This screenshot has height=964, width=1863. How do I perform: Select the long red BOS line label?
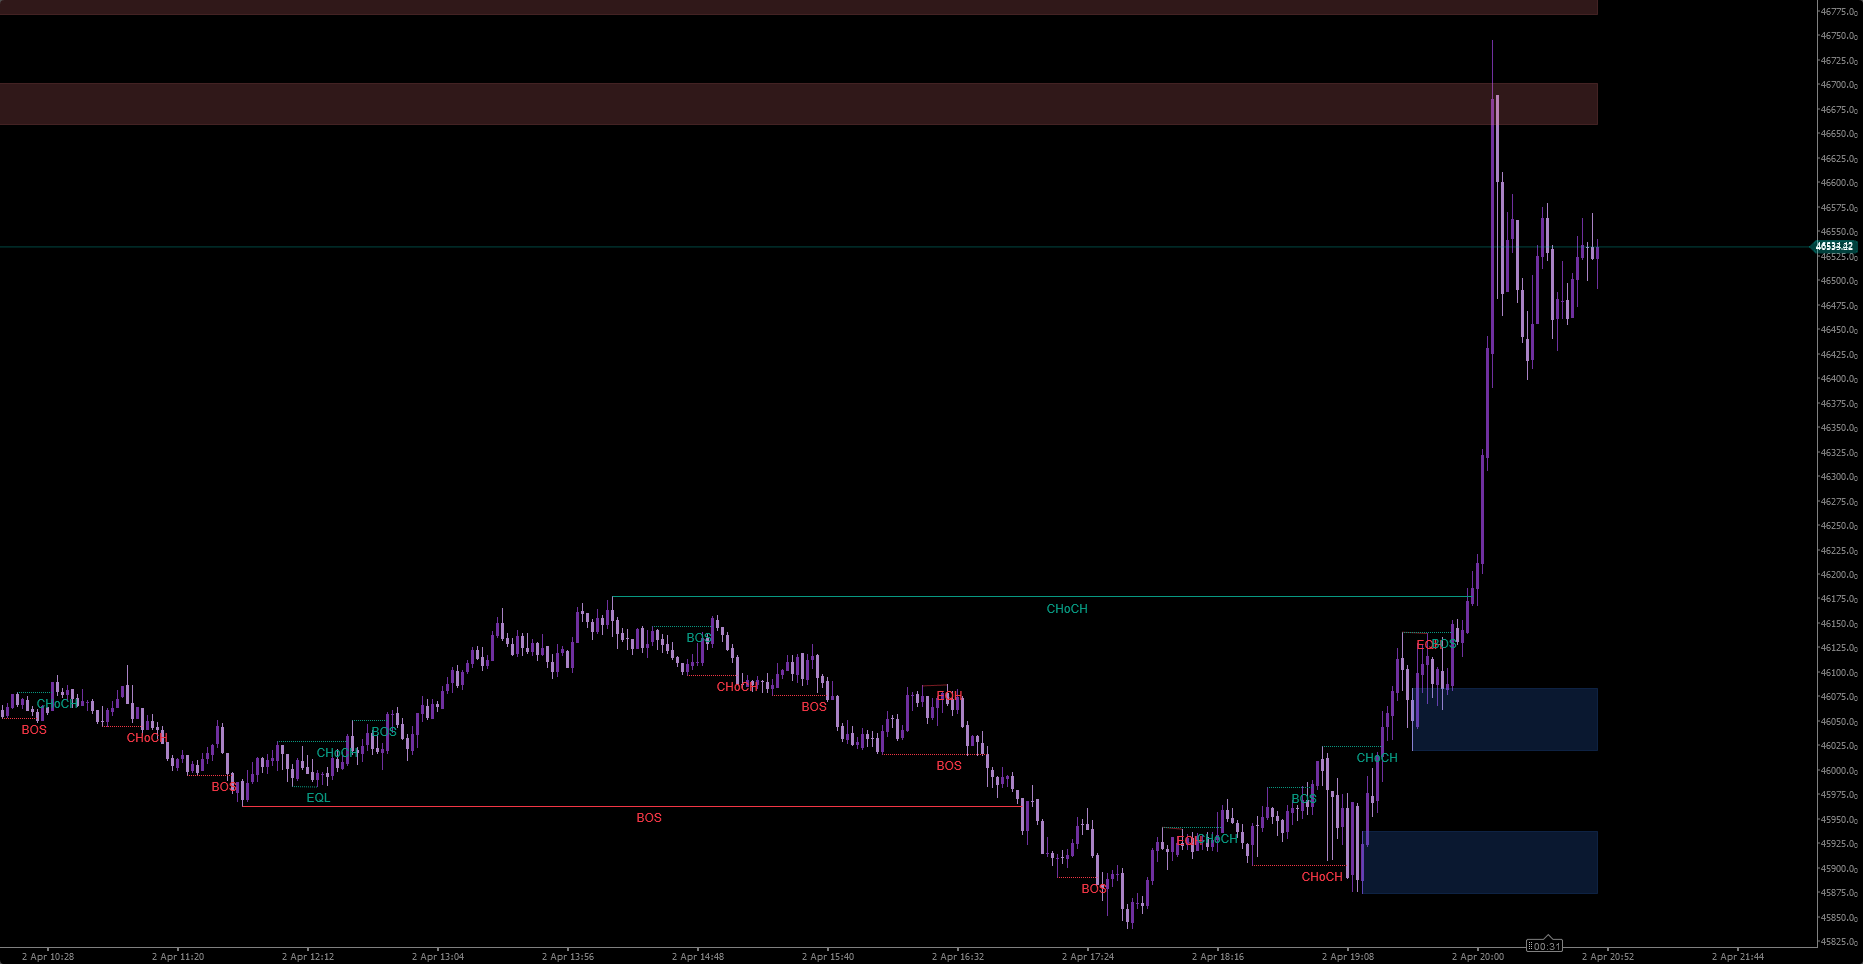point(649,818)
